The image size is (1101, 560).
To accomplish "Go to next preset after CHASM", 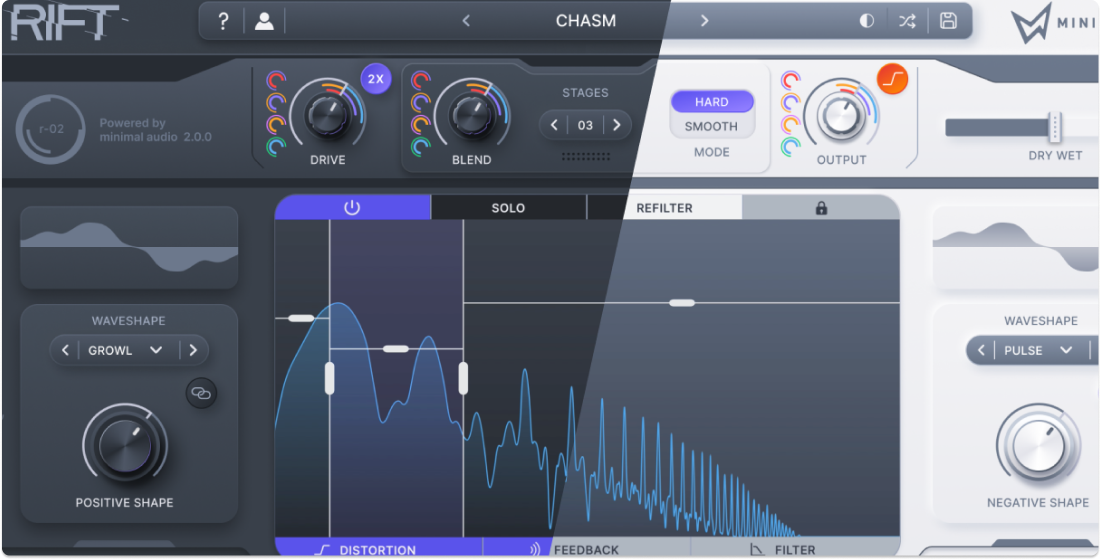I will [704, 21].
